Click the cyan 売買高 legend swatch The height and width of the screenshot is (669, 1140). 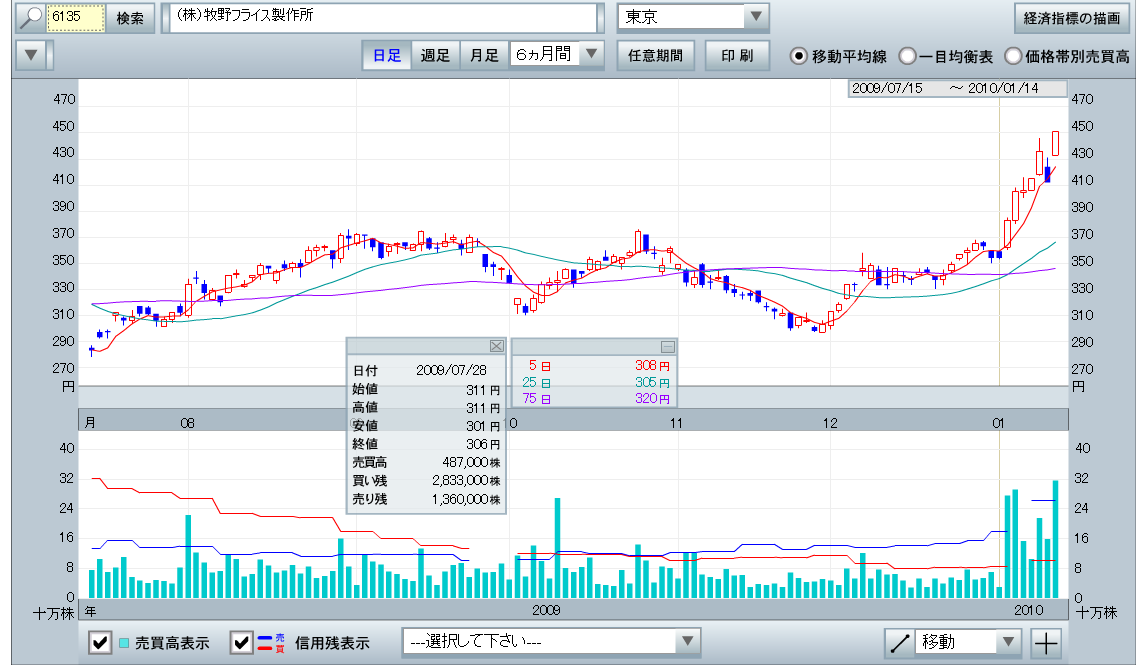[x=125, y=643]
